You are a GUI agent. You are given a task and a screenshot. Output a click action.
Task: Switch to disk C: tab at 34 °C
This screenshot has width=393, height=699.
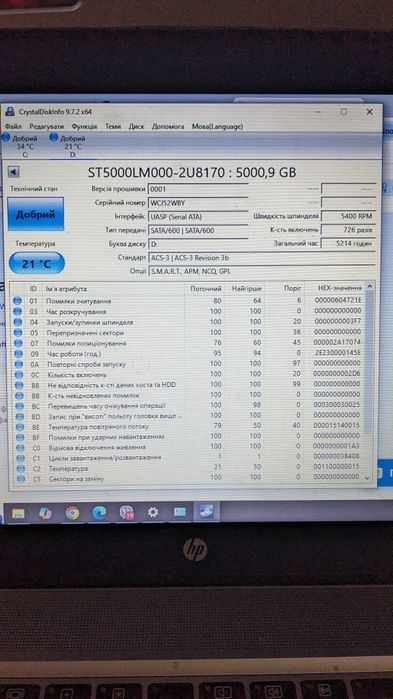[x=21, y=145]
